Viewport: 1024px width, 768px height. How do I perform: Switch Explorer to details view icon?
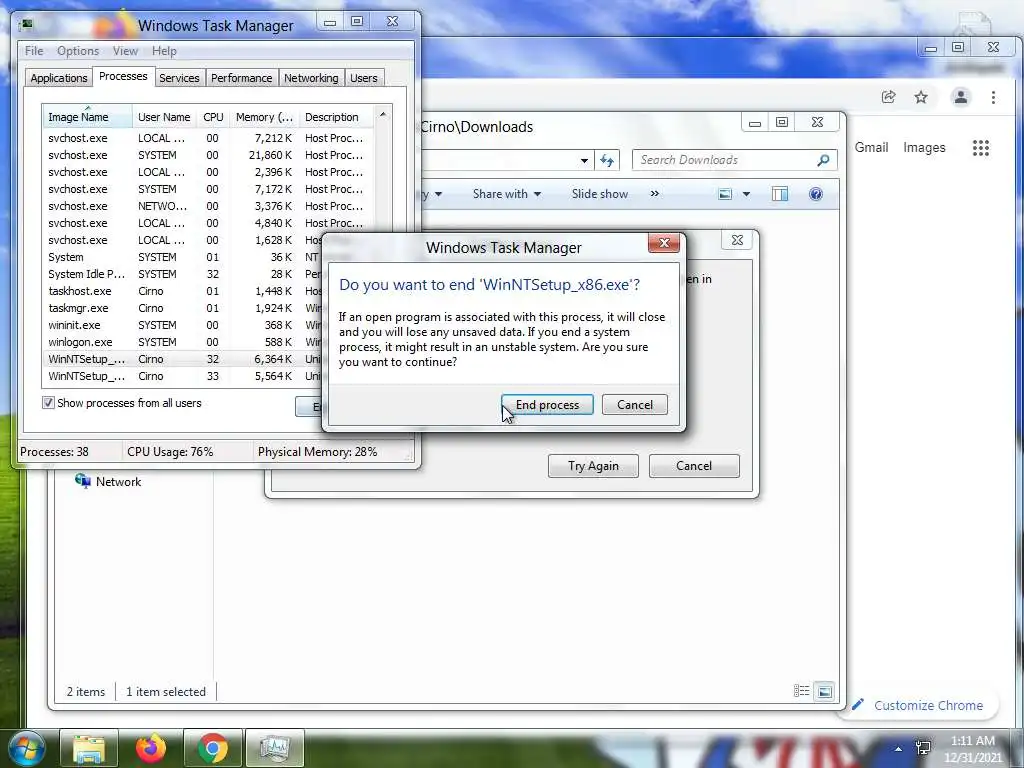coord(801,691)
